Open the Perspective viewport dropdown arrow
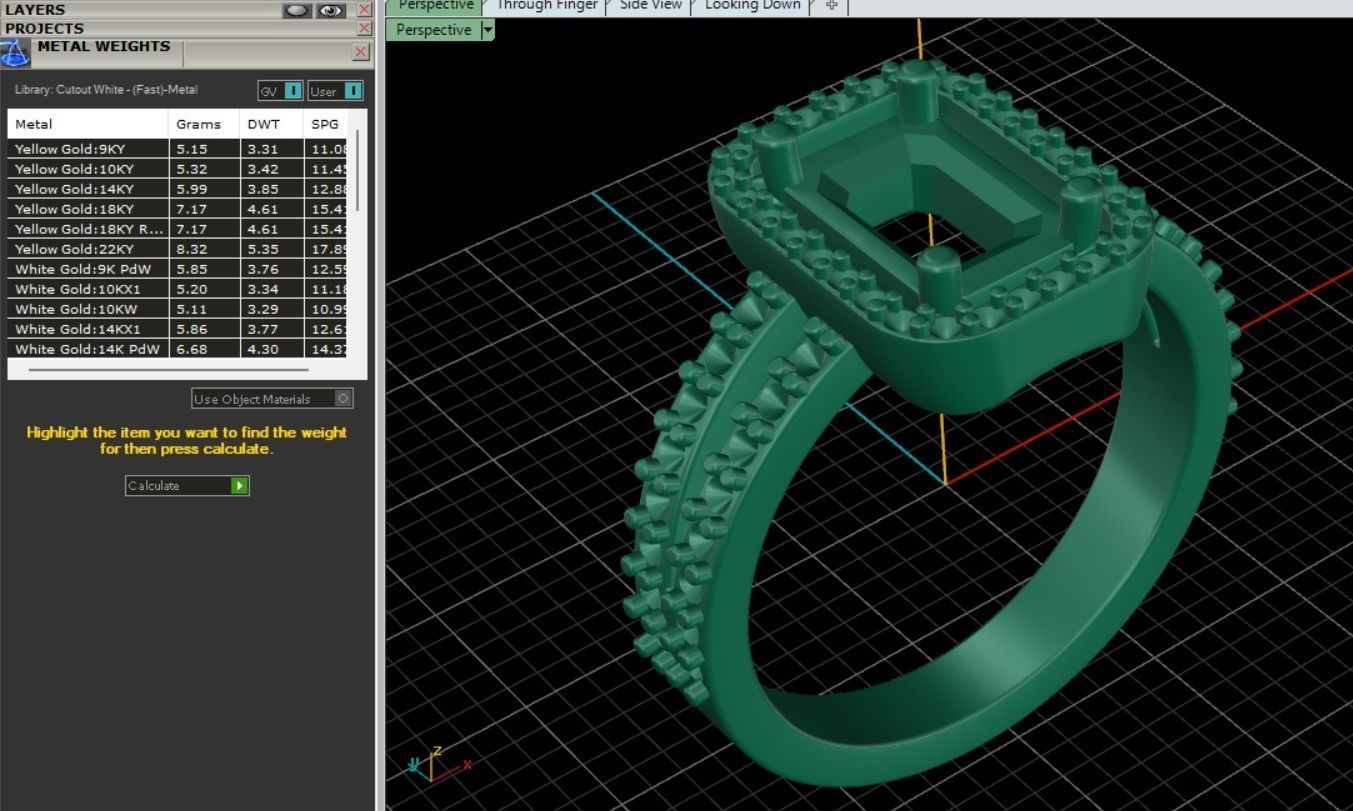Viewport: 1353px width, 811px height. coord(487,30)
